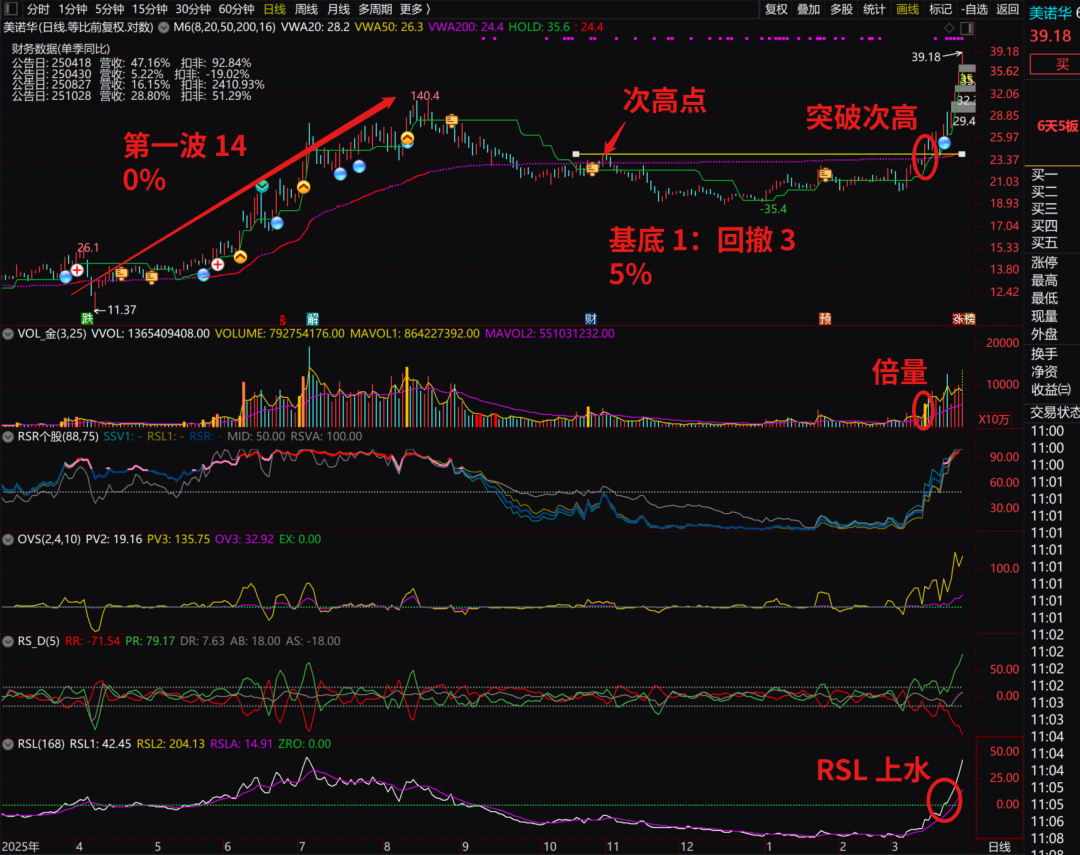Click the yellow arrow signal just below 140.4 peak
Viewport: 1080px width, 855px height.
tap(407, 138)
